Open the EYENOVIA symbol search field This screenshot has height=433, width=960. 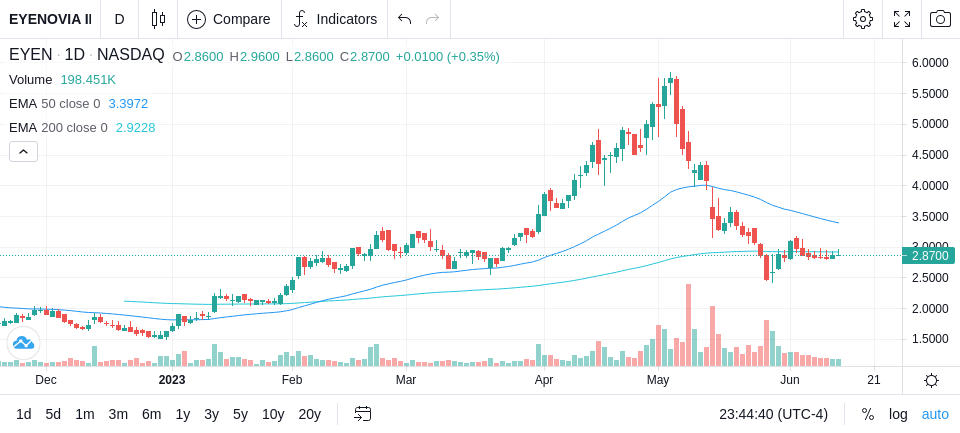click(50, 19)
